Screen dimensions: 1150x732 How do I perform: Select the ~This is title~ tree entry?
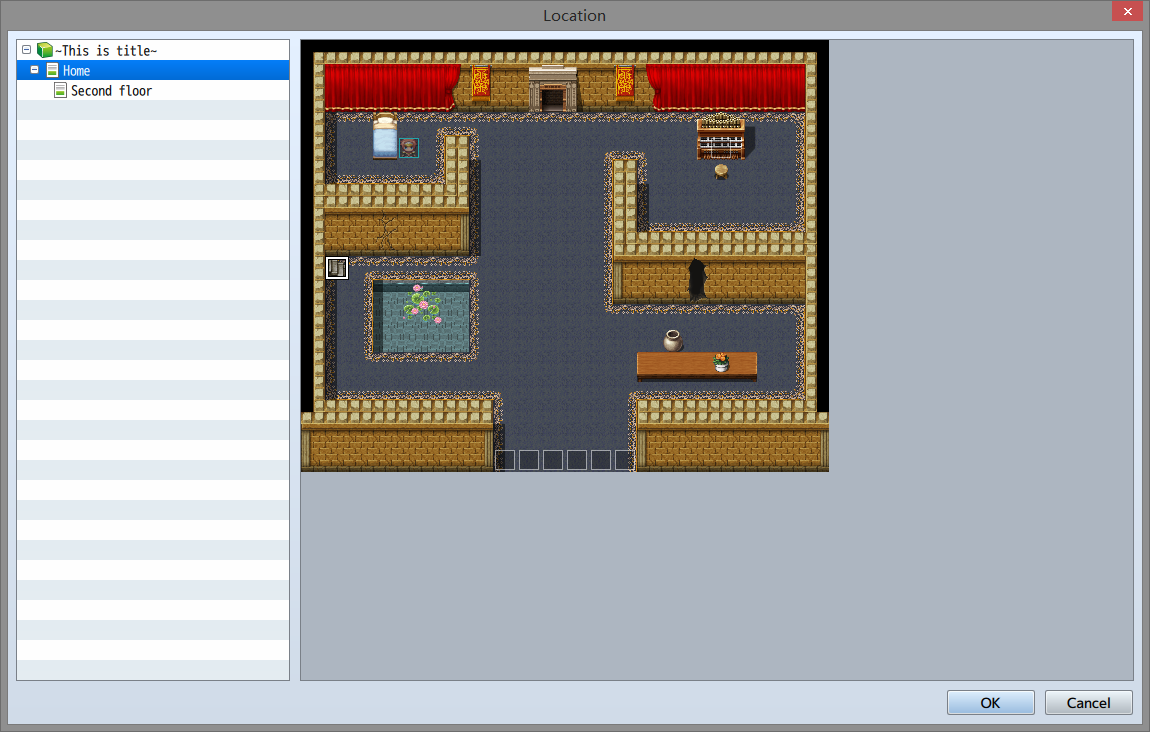click(x=106, y=50)
